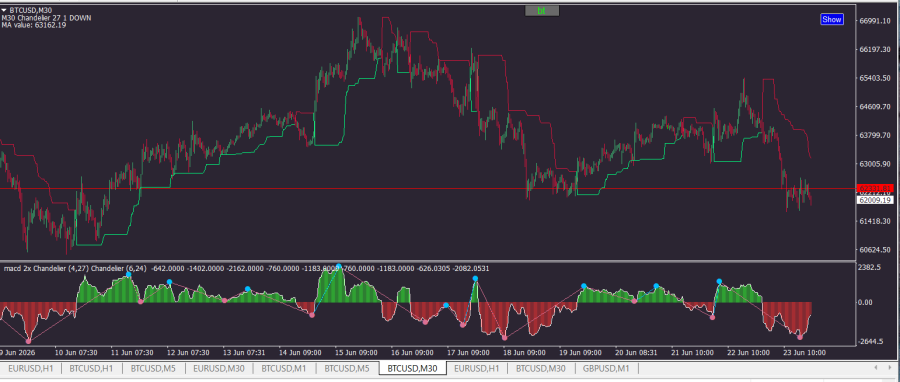Click the green bt button

(x=542, y=11)
